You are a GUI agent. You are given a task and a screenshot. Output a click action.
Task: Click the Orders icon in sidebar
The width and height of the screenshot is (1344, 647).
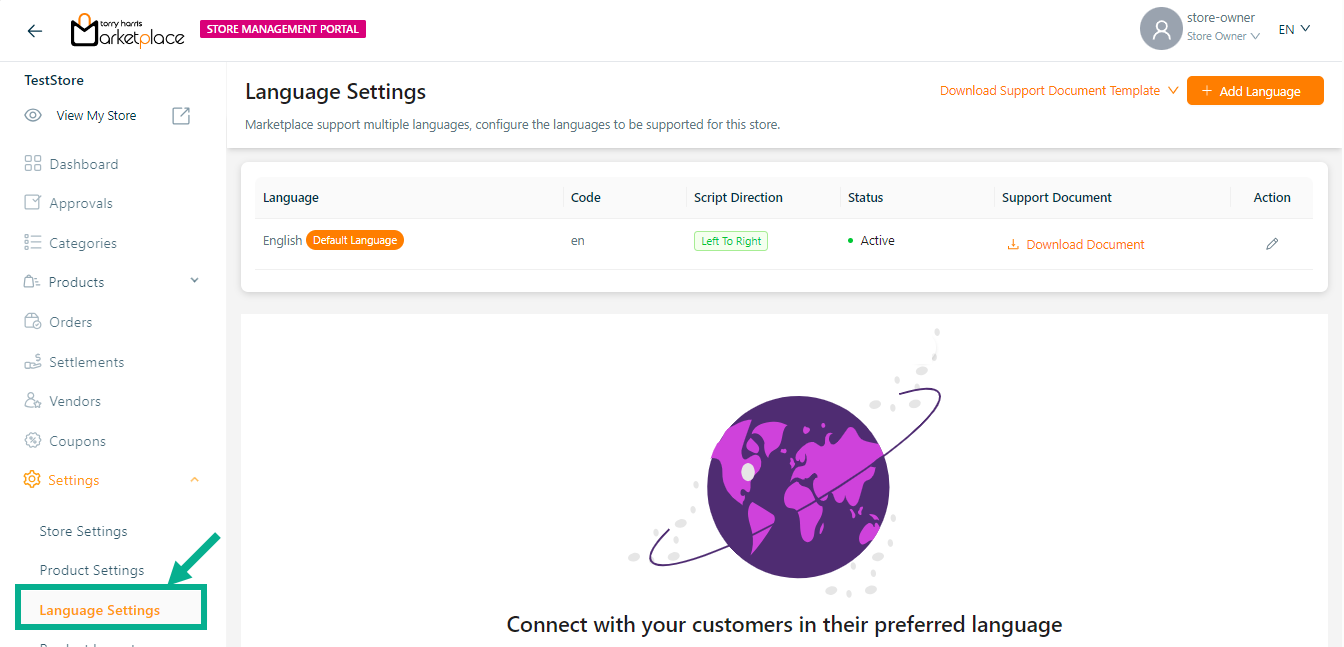pyautogui.click(x=33, y=322)
